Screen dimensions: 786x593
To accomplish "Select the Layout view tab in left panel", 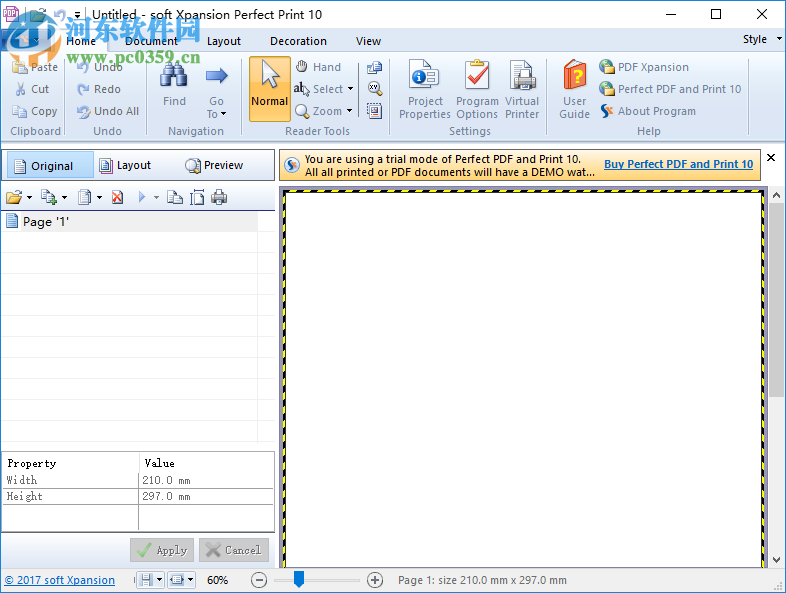I will coord(125,165).
